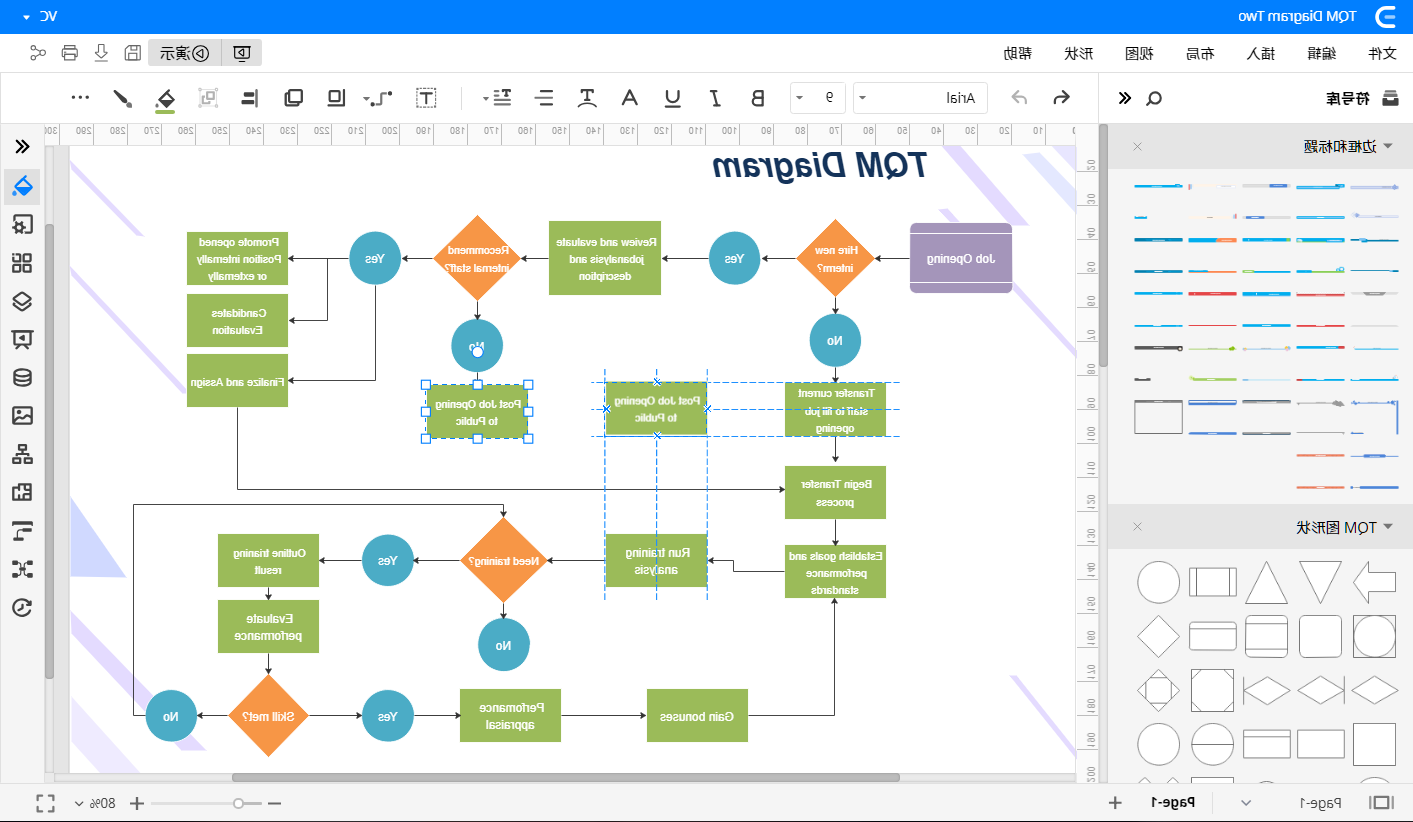The height and width of the screenshot is (822, 1413).
Task: Open the font size 9 dropdown
Action: tap(817, 98)
